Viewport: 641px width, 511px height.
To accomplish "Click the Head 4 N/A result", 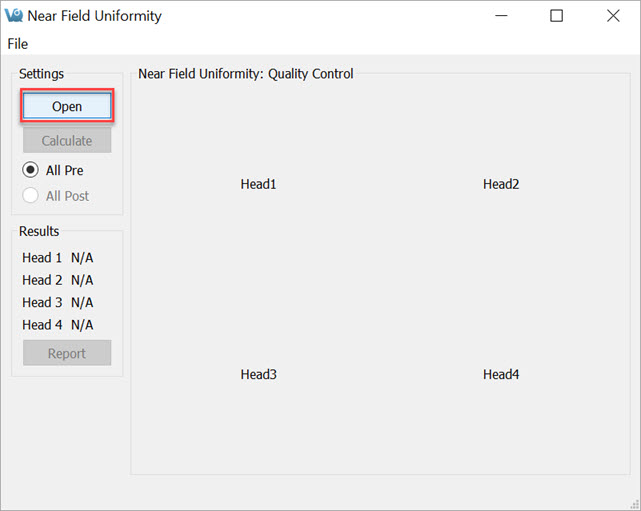I will coord(82,325).
